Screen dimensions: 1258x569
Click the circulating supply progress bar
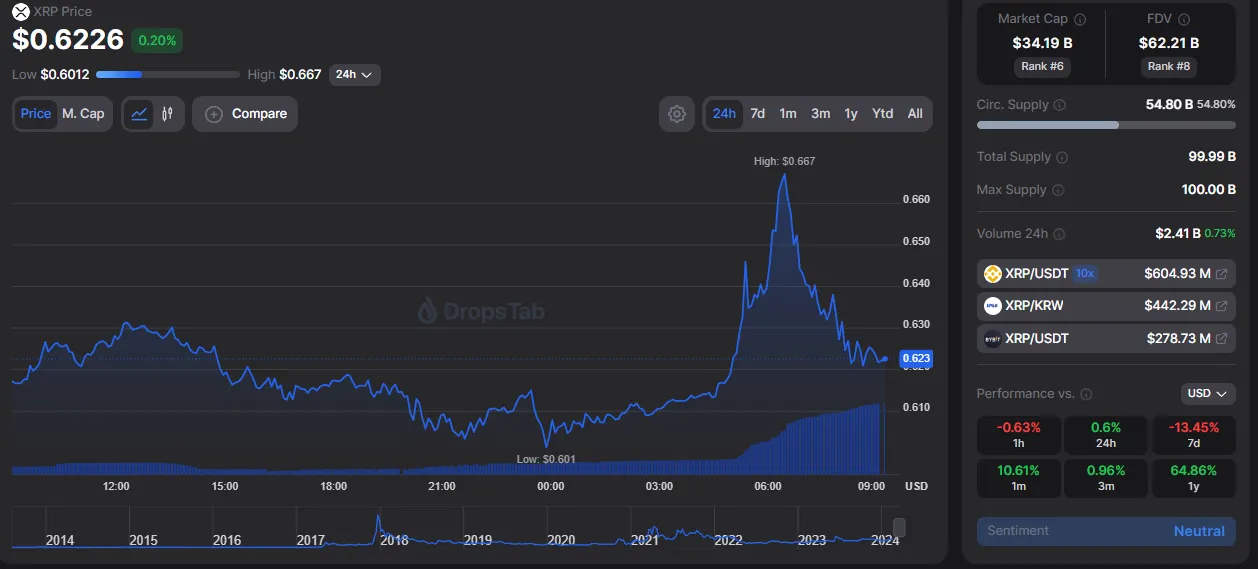[1106, 125]
